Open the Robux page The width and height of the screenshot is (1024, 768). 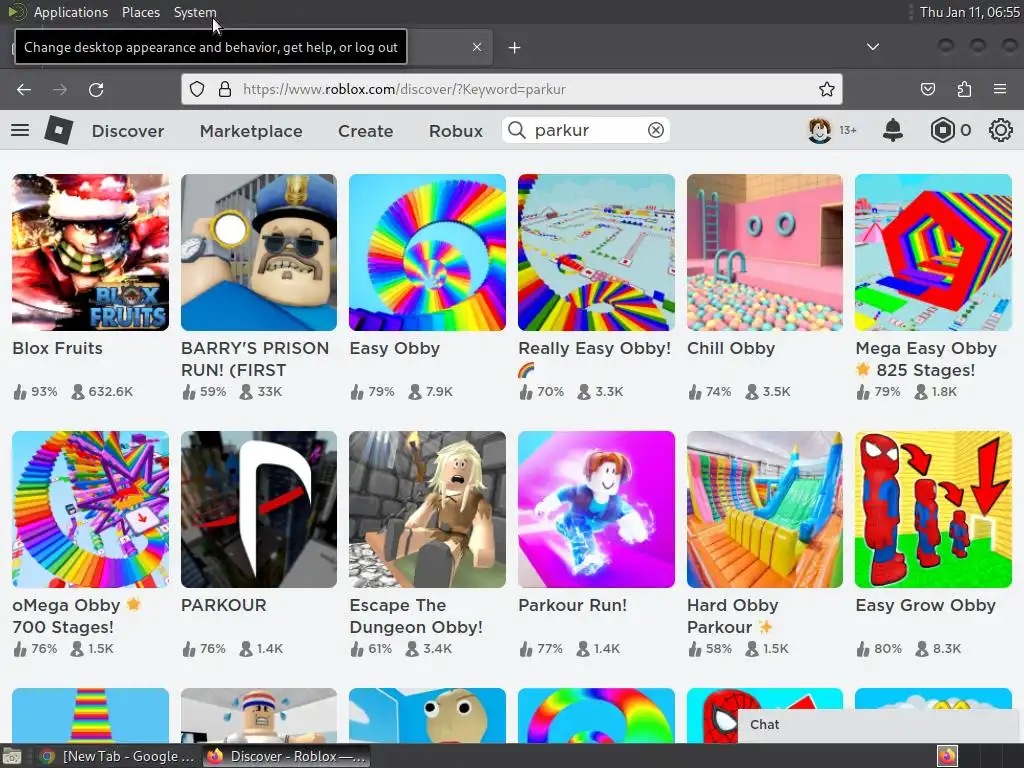tap(456, 131)
